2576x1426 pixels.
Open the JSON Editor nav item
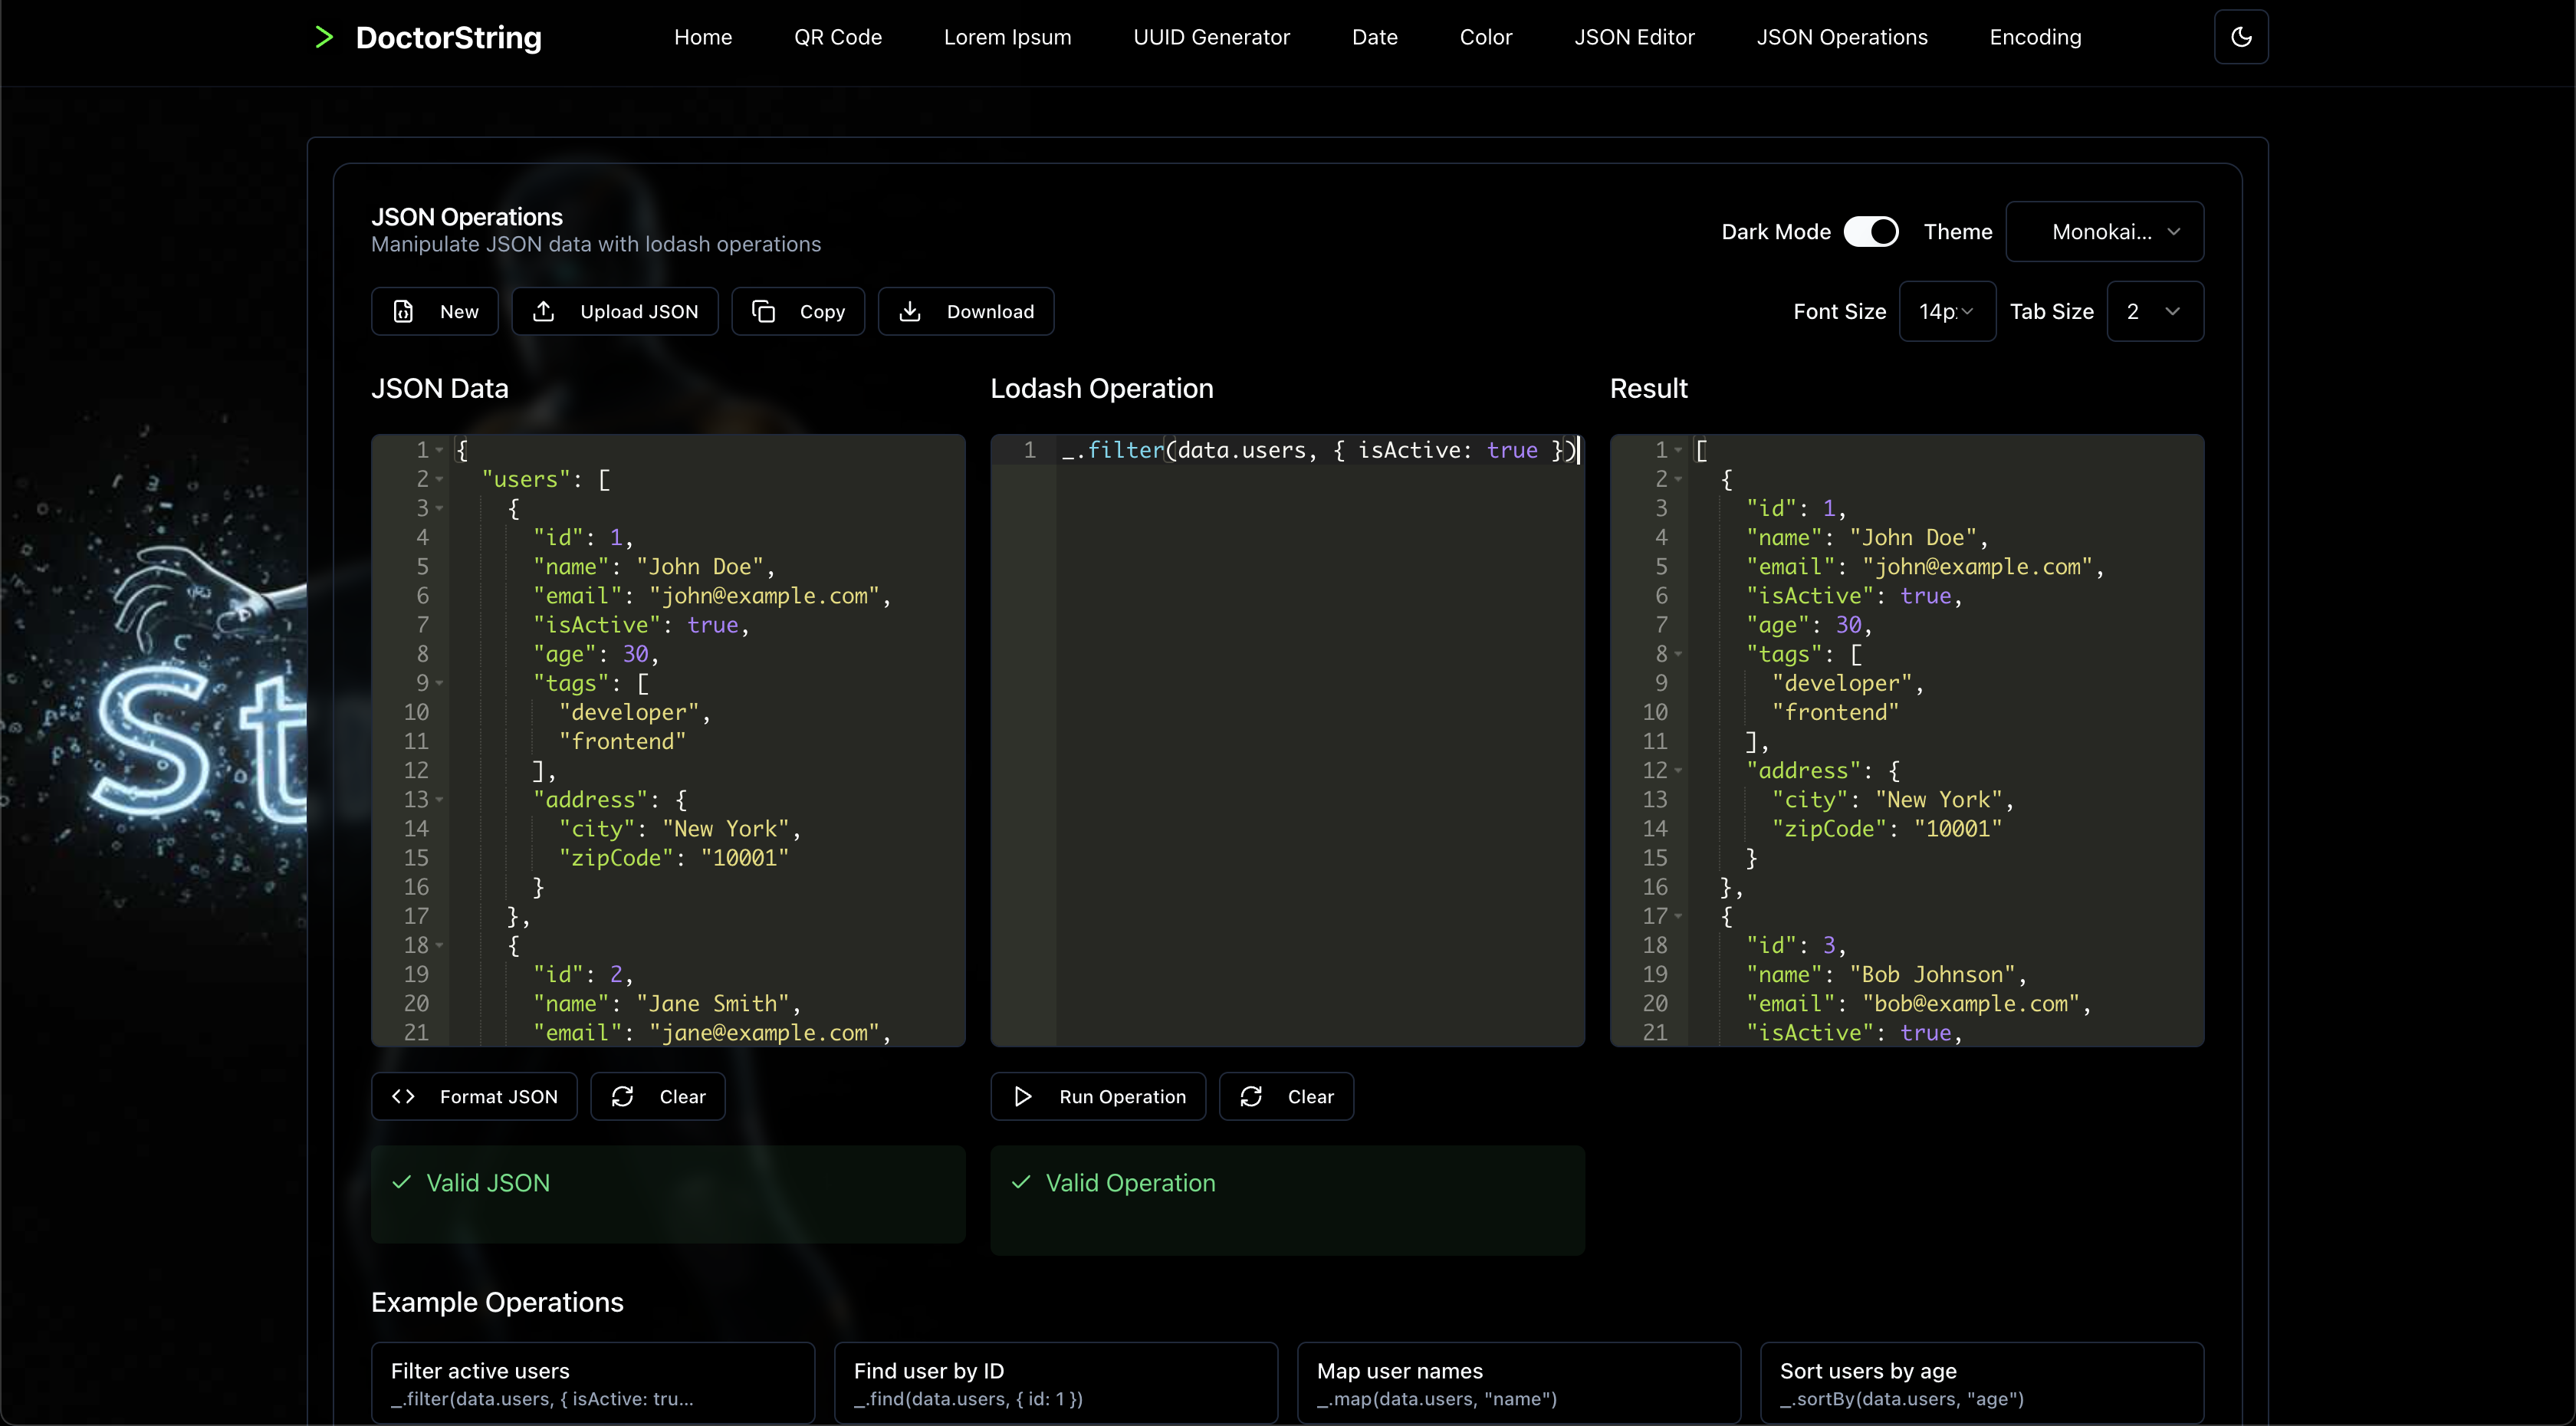1634,37
